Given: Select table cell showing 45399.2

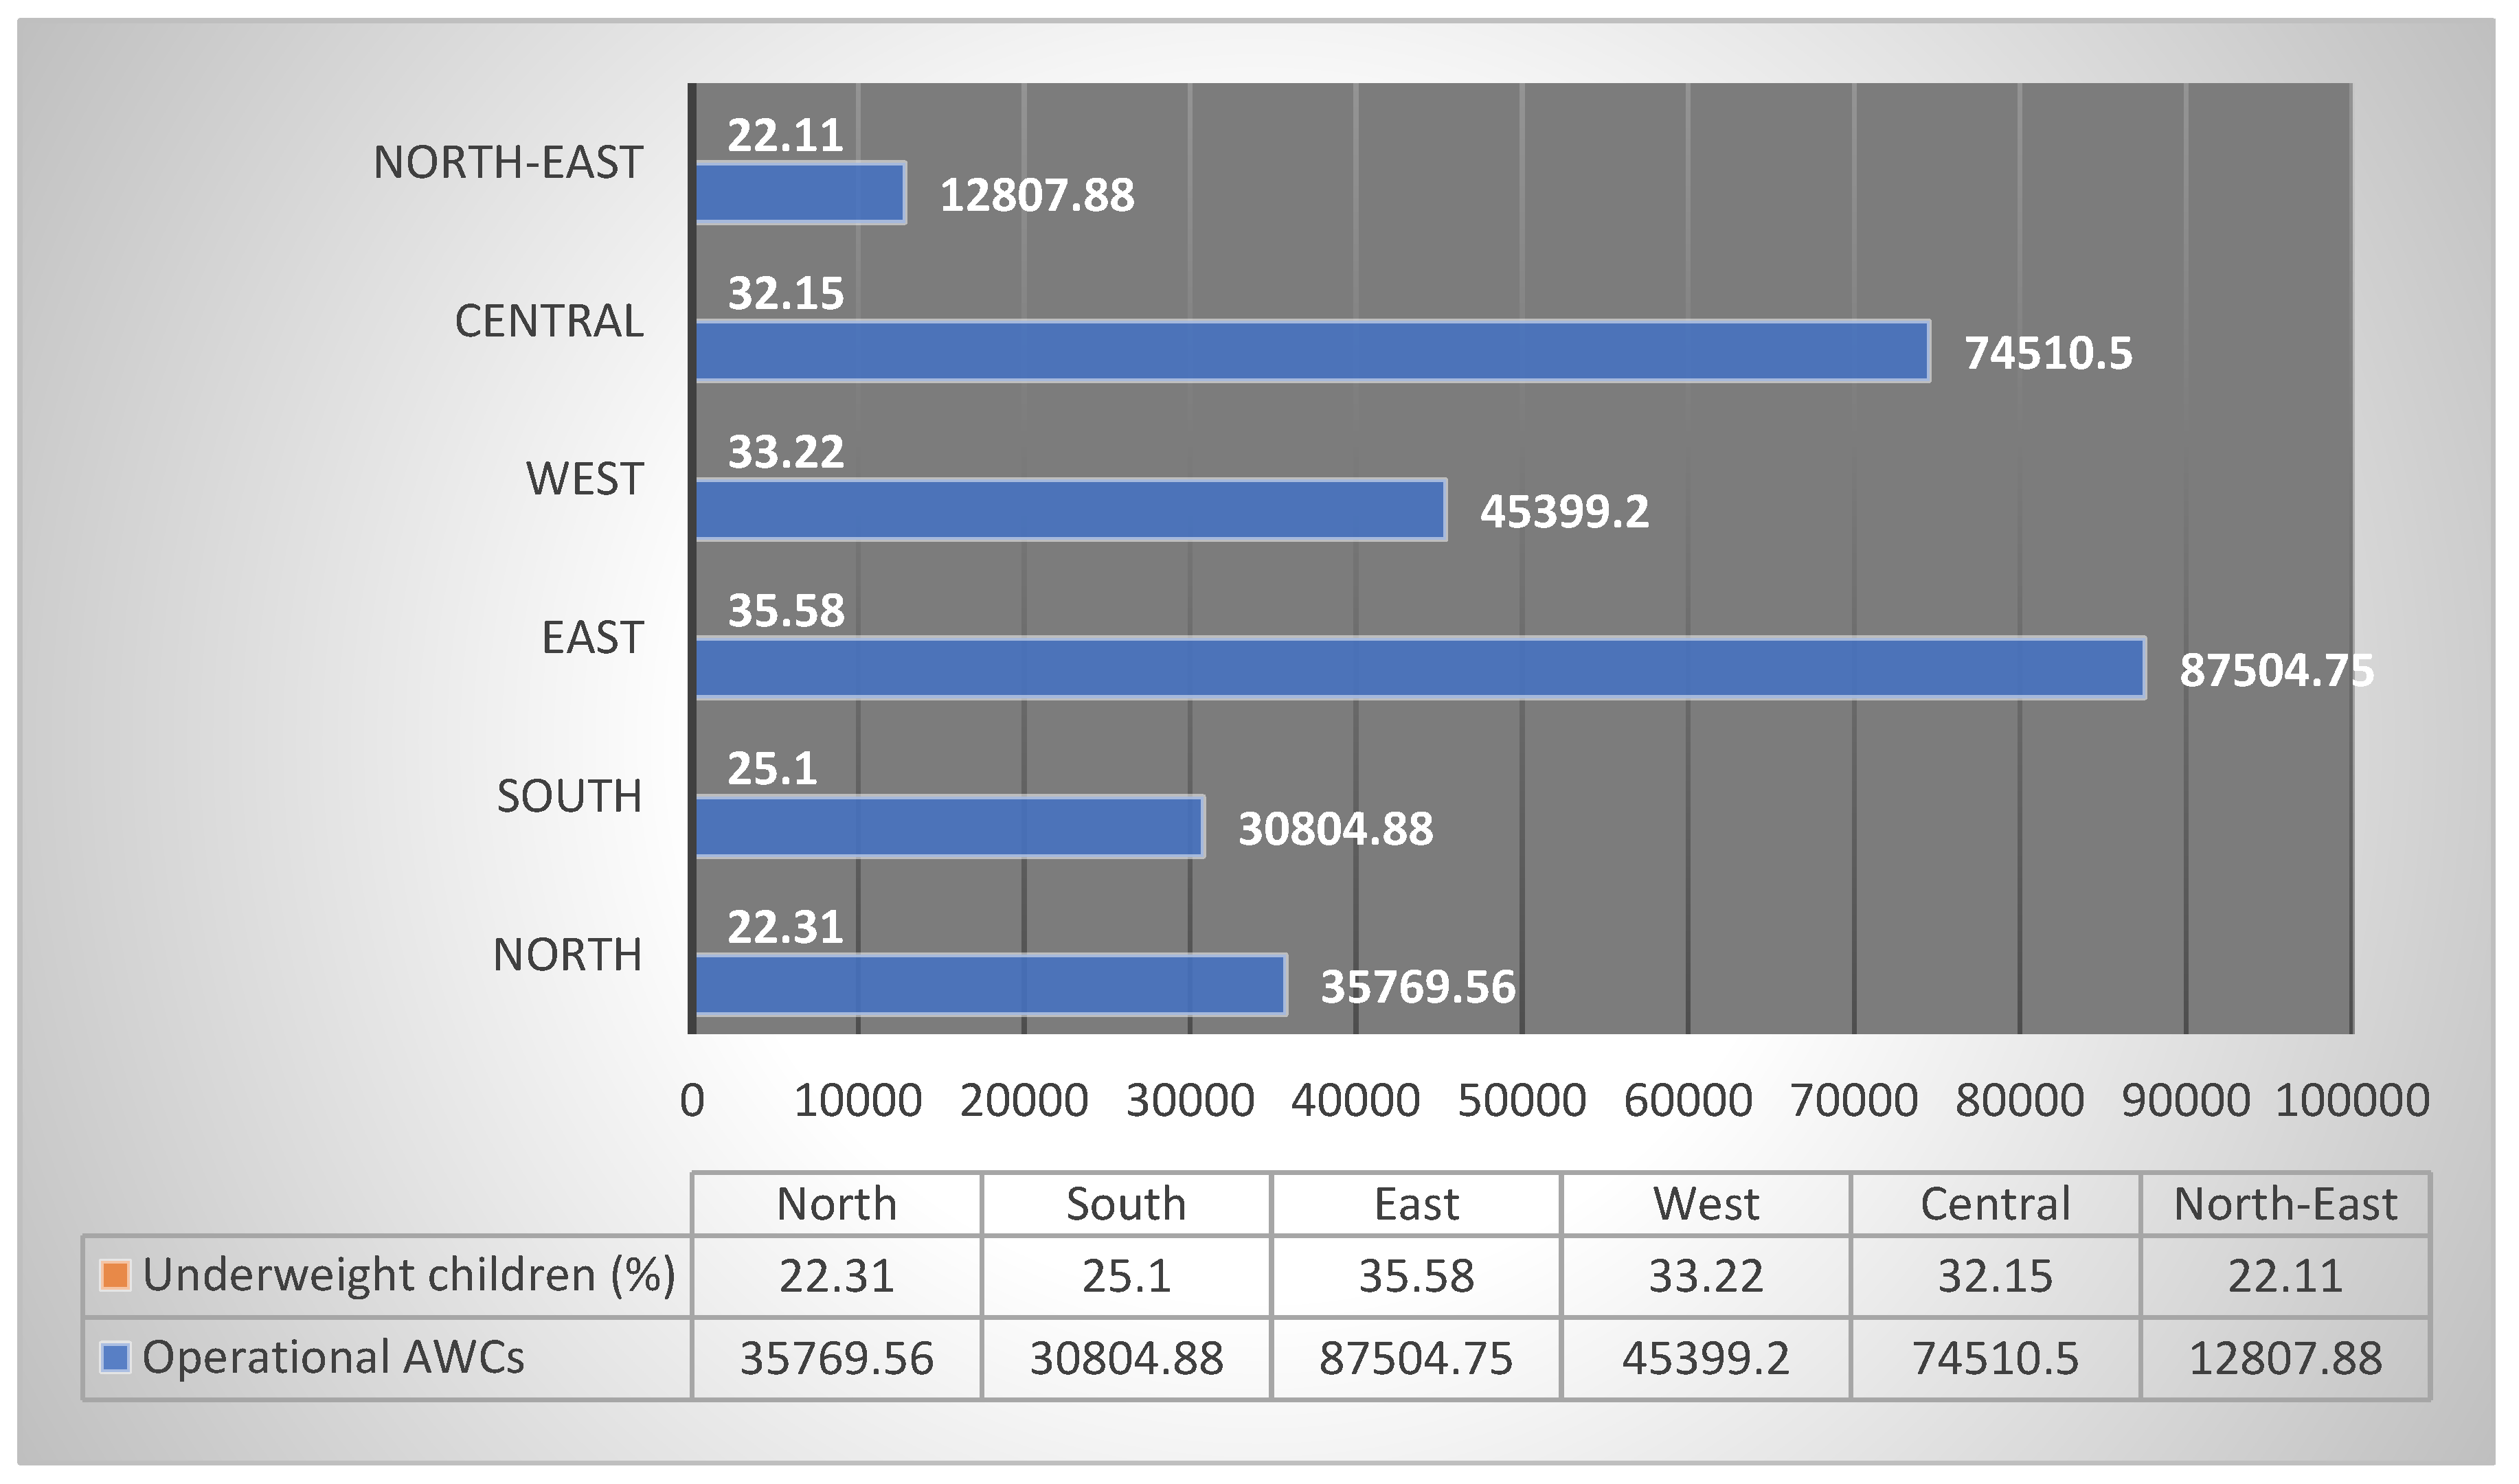Looking at the screenshot, I should pos(1705,1358).
